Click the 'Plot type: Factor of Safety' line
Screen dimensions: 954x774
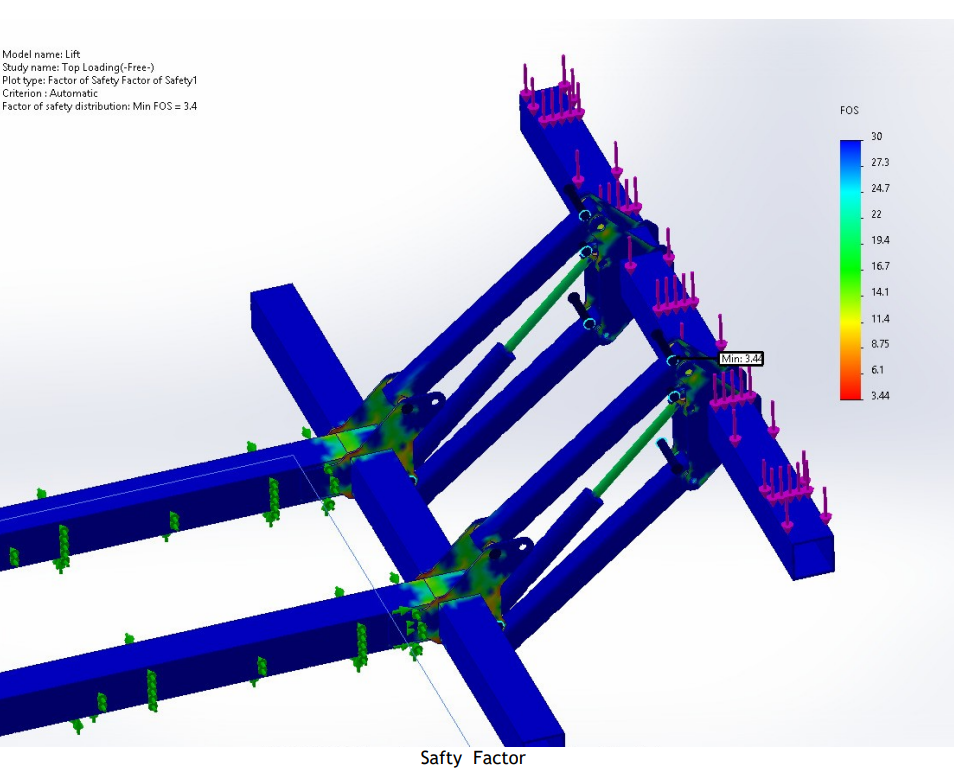(100, 80)
